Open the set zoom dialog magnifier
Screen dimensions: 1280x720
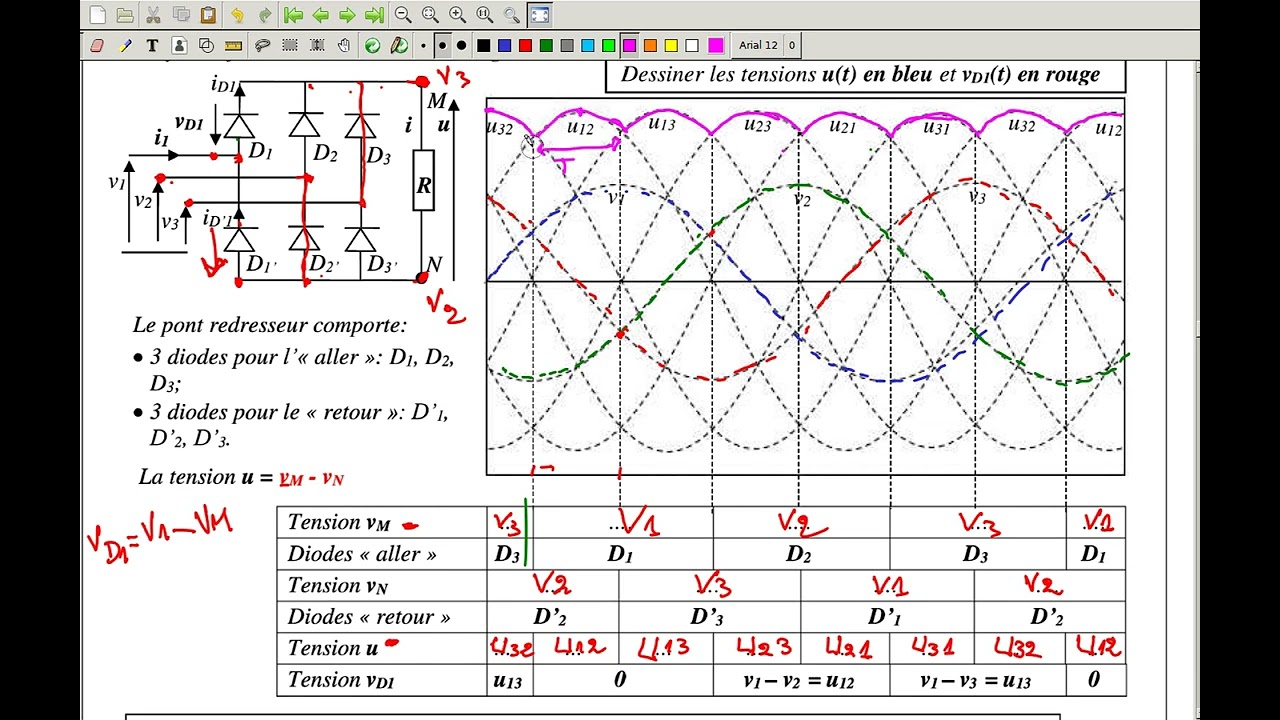[x=511, y=15]
